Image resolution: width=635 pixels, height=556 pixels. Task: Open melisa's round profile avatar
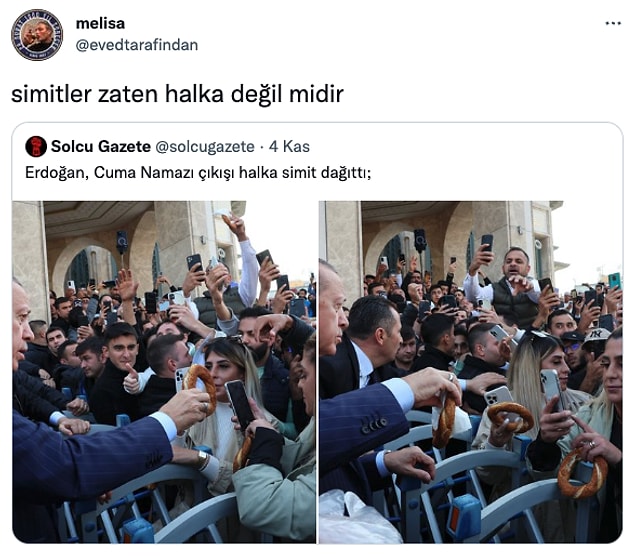pos(37,35)
